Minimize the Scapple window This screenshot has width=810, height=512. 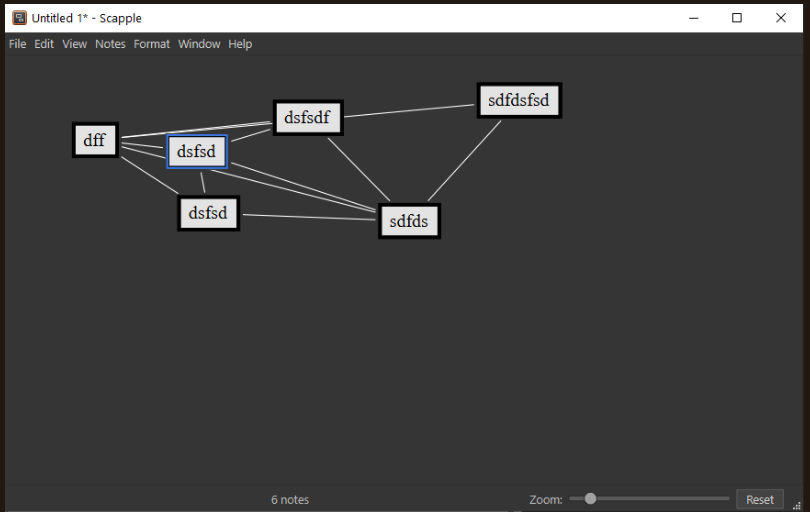tap(694, 18)
